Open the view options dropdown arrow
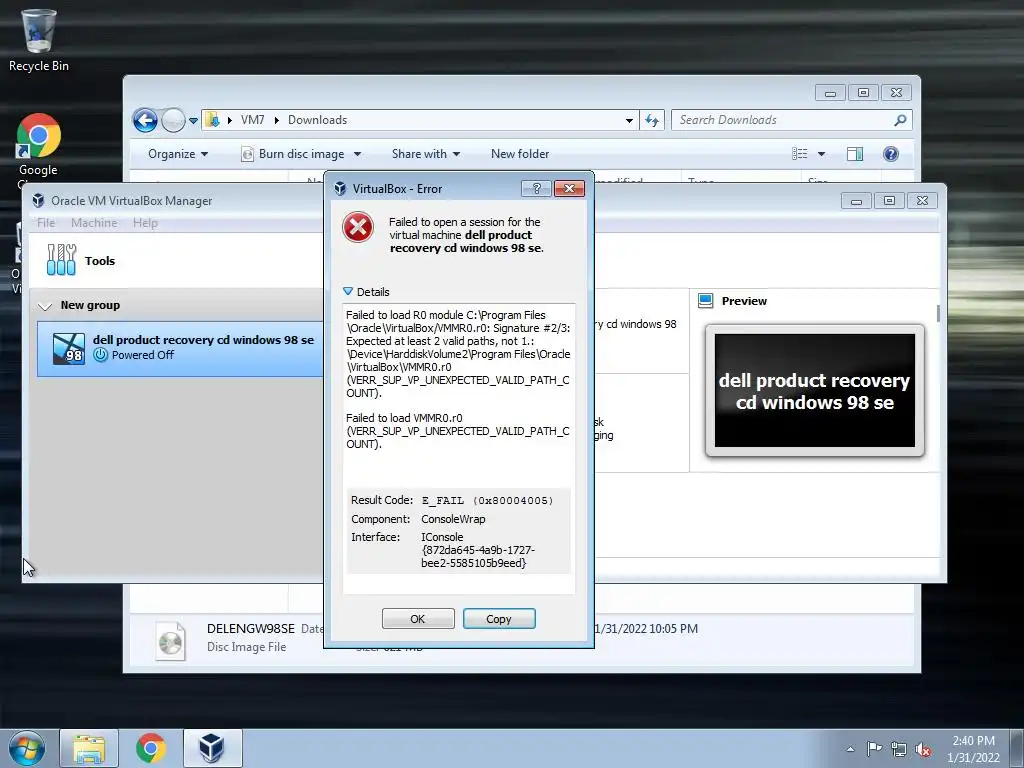1024x768 pixels. click(x=822, y=154)
